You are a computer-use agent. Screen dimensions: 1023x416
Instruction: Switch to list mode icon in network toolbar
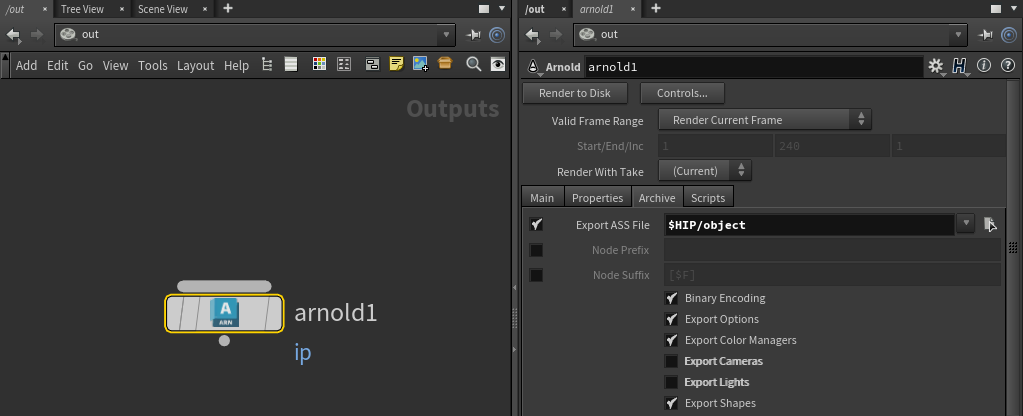291,65
